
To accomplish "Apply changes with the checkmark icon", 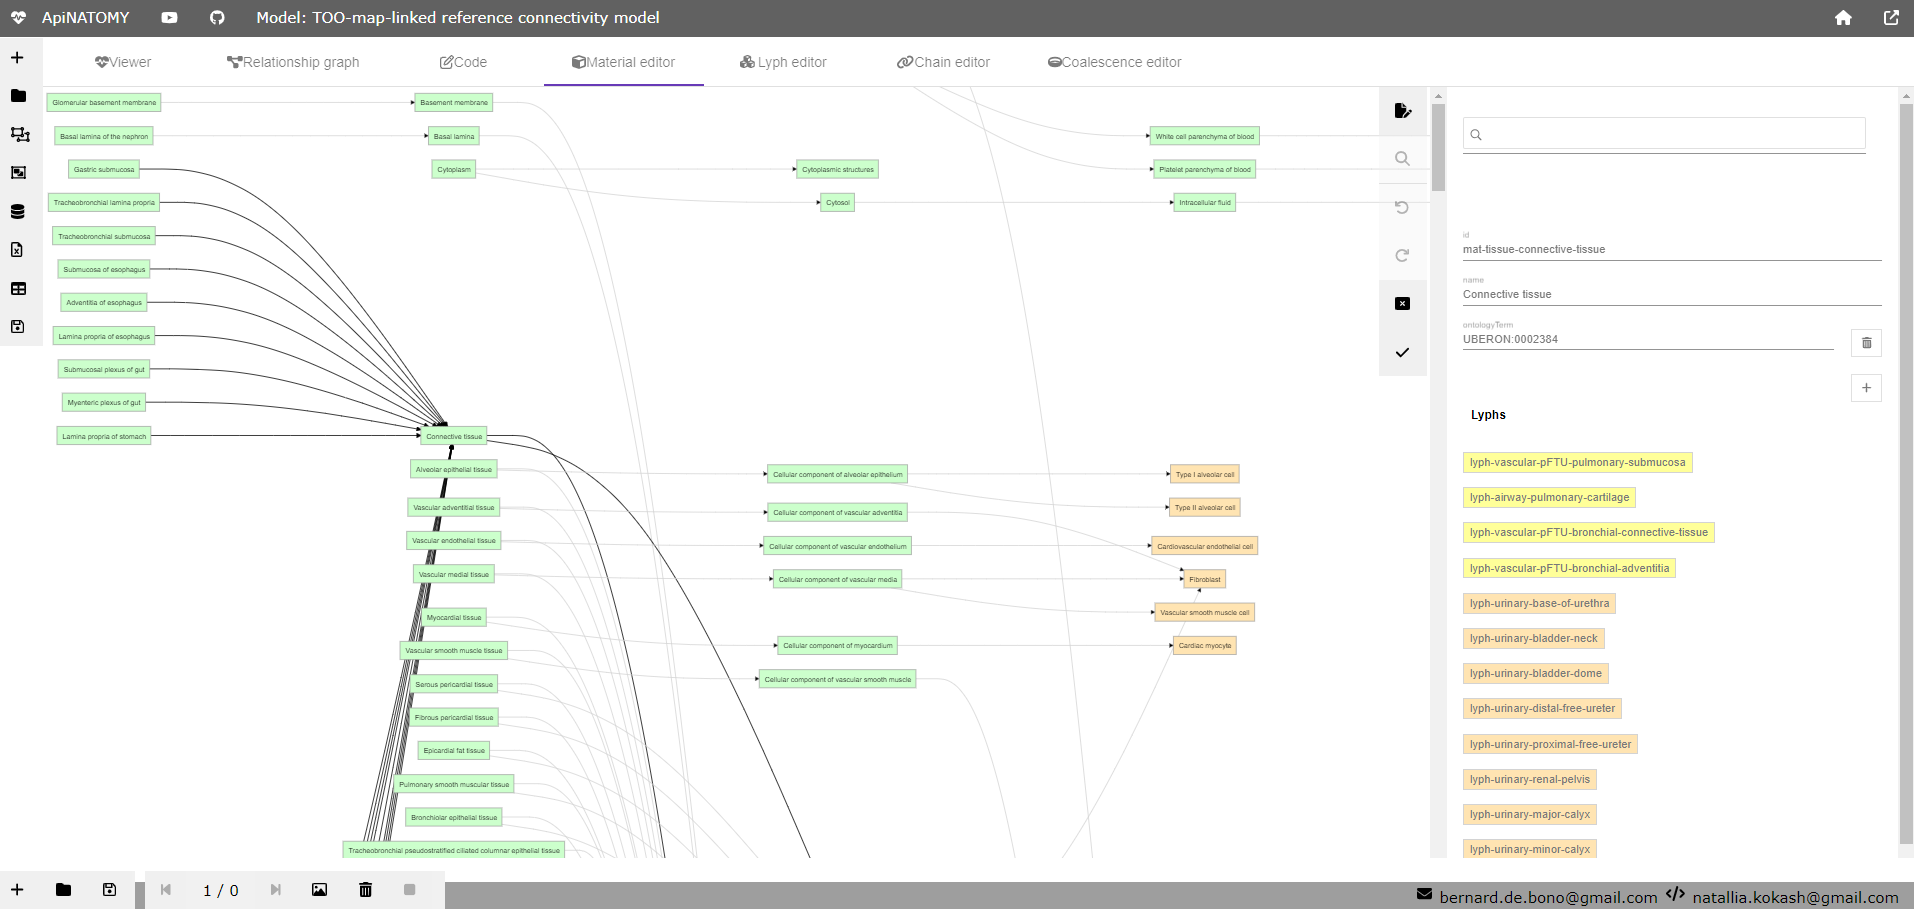I will tap(1402, 352).
